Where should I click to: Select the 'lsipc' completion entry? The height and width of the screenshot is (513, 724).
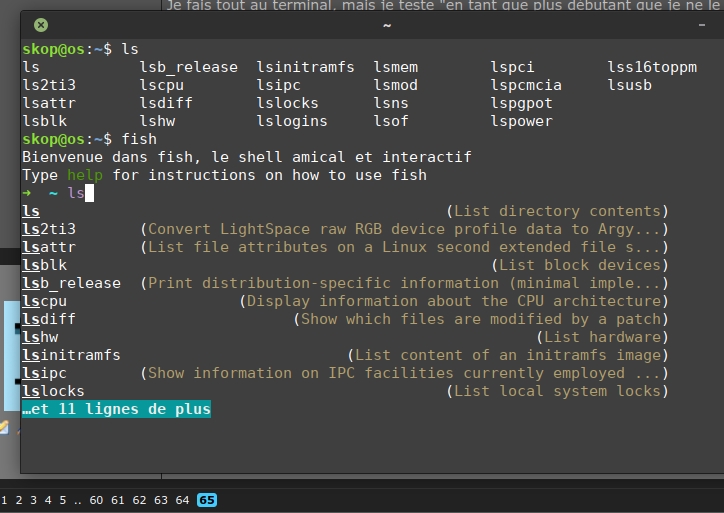(x=44, y=373)
